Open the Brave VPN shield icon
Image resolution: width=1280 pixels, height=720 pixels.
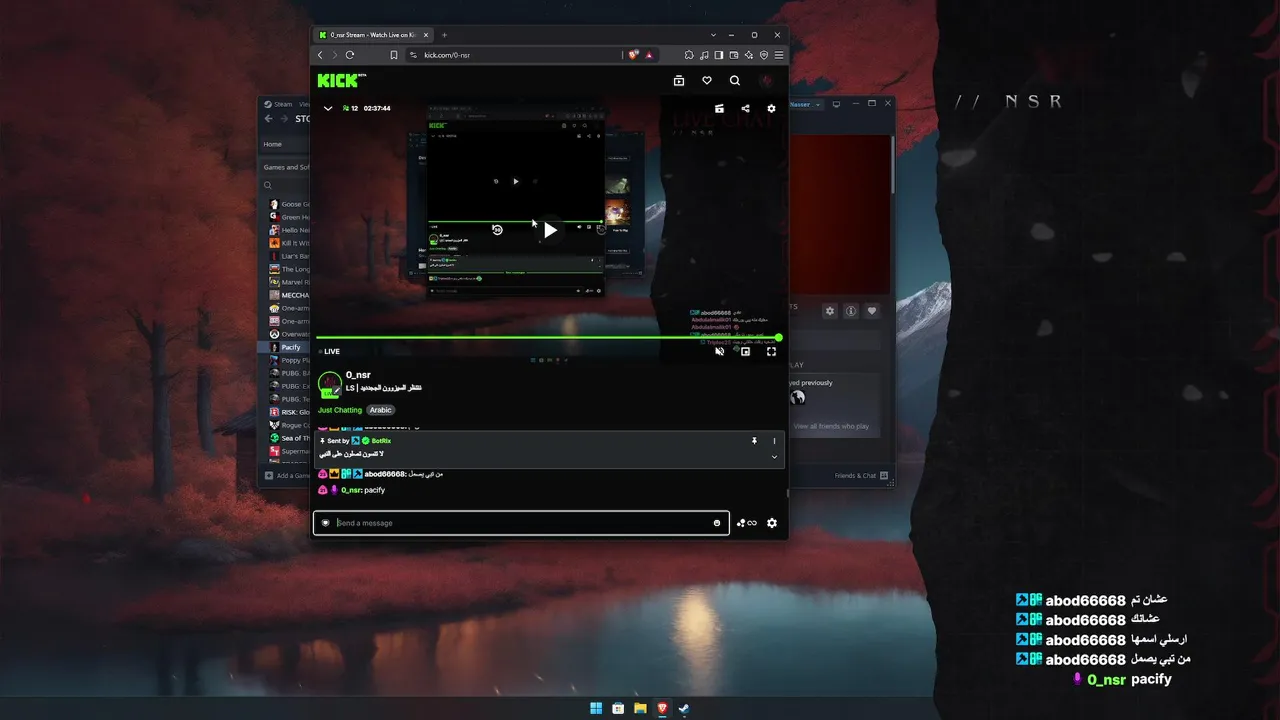[764, 55]
